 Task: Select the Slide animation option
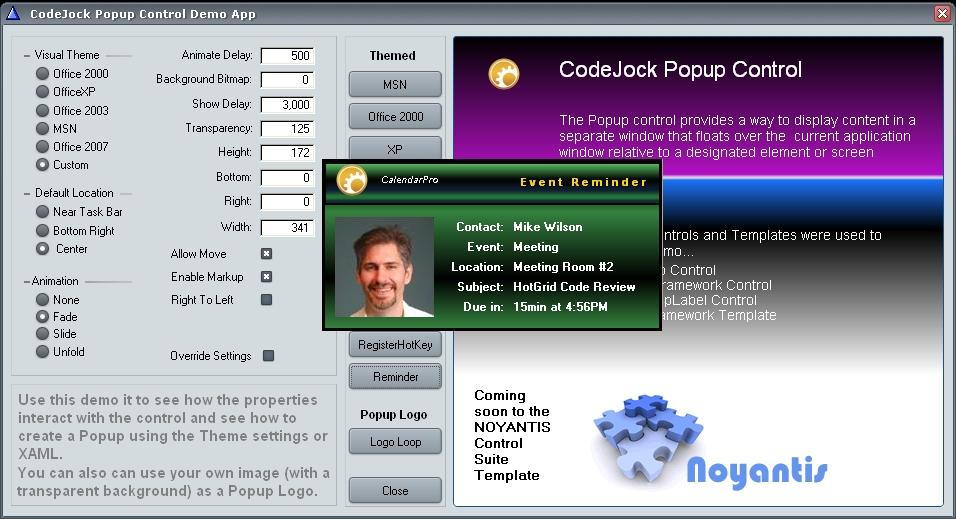pyautogui.click(x=42, y=334)
